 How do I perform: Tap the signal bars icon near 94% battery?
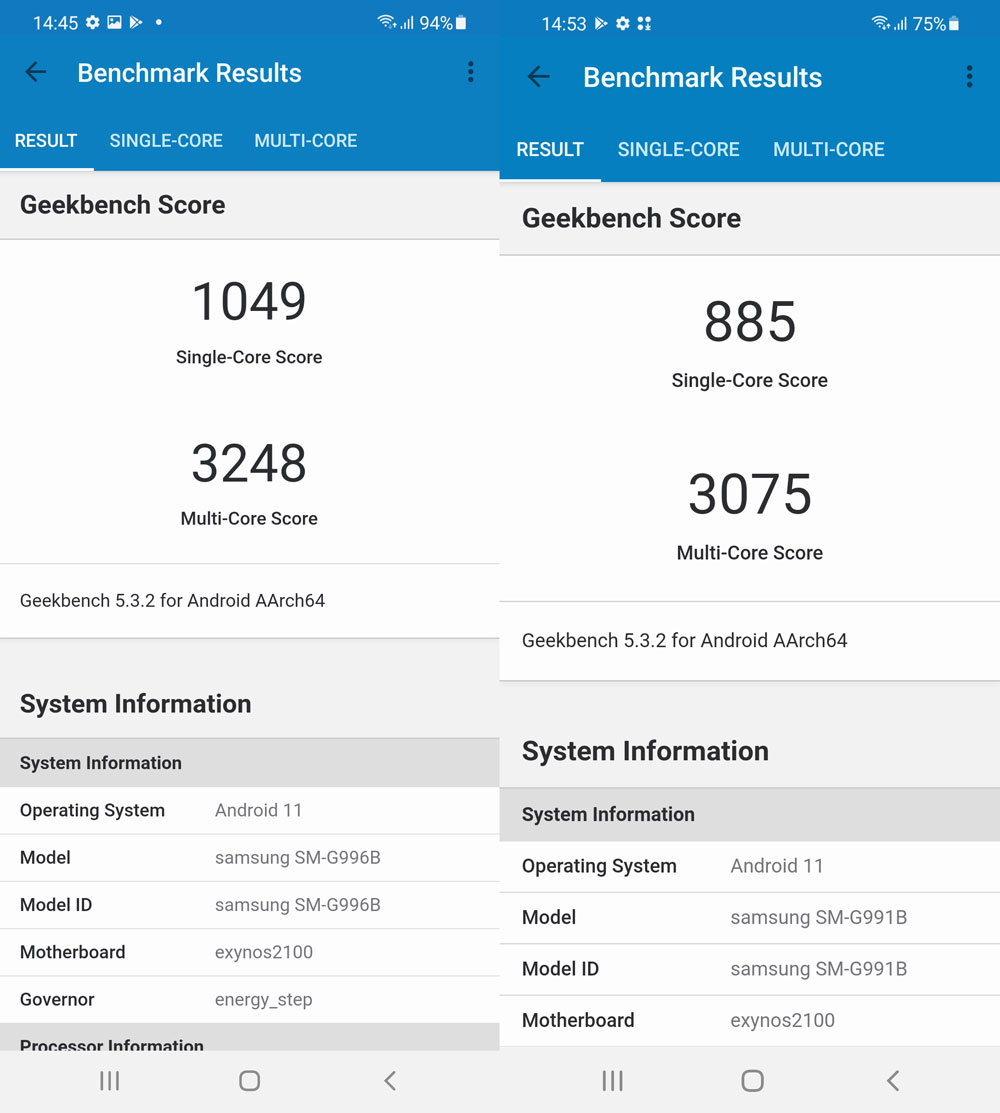tap(407, 23)
